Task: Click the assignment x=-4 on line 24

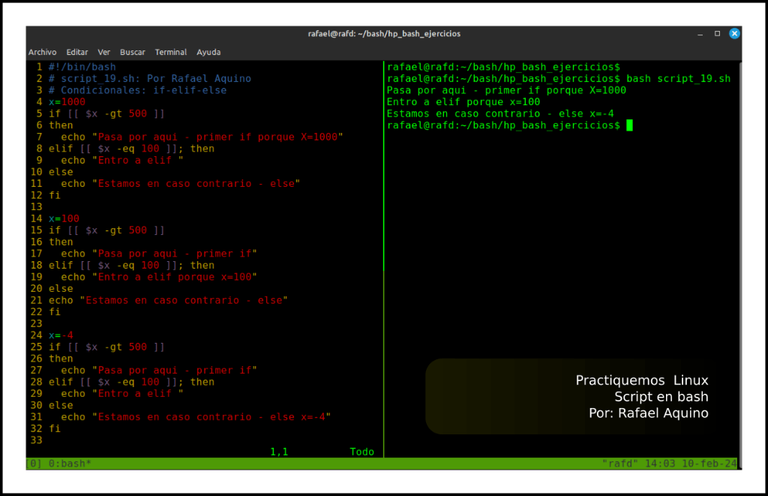Action: pyautogui.click(x=61, y=335)
